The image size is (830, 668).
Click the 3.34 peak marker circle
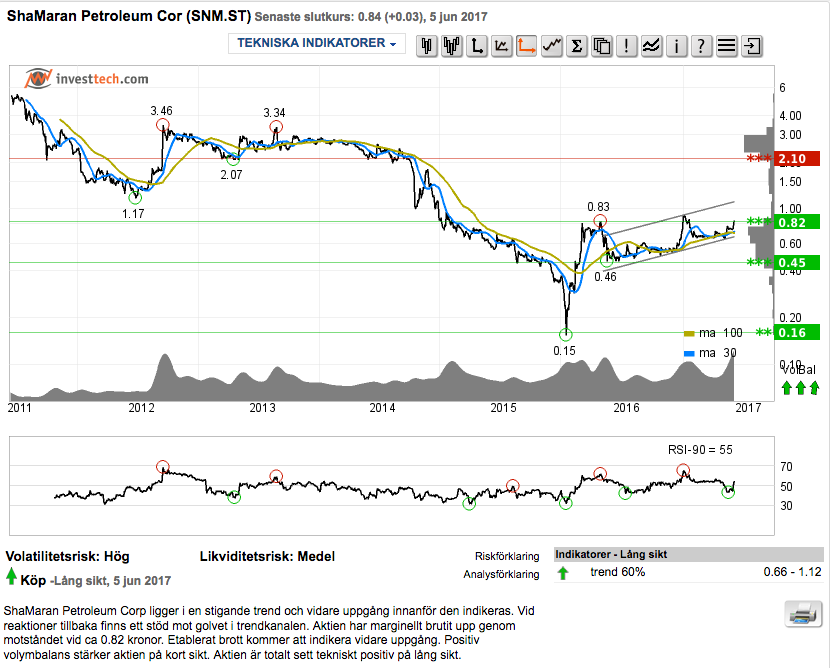coord(276,127)
